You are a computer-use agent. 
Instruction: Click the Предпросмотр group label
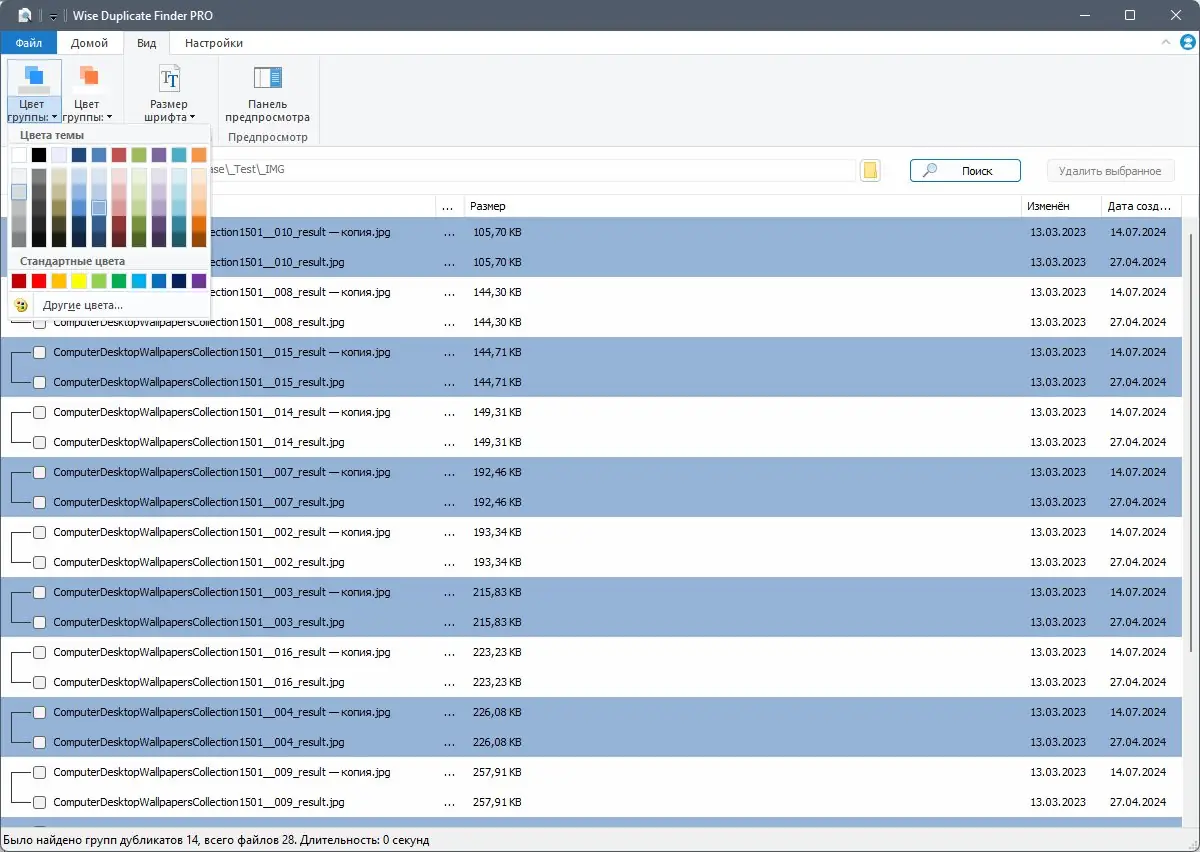267,137
